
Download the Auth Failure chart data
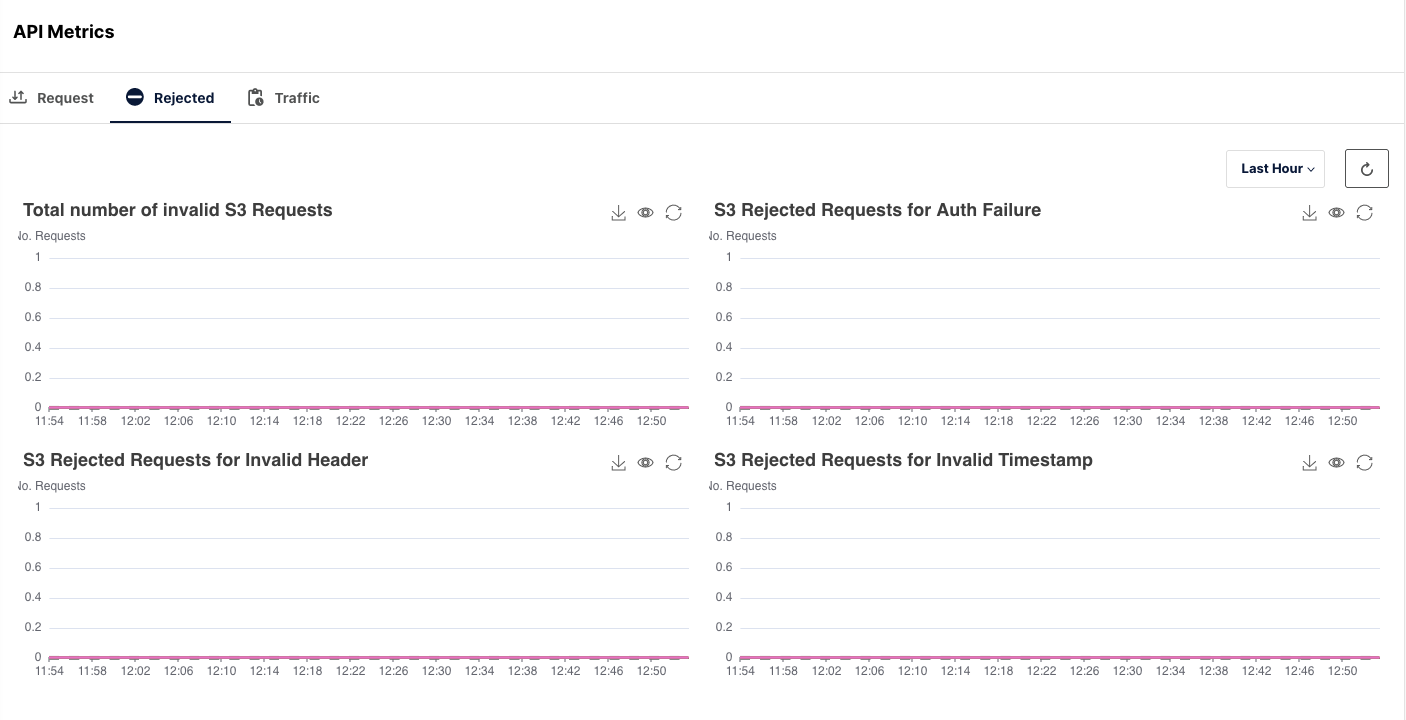1309,212
